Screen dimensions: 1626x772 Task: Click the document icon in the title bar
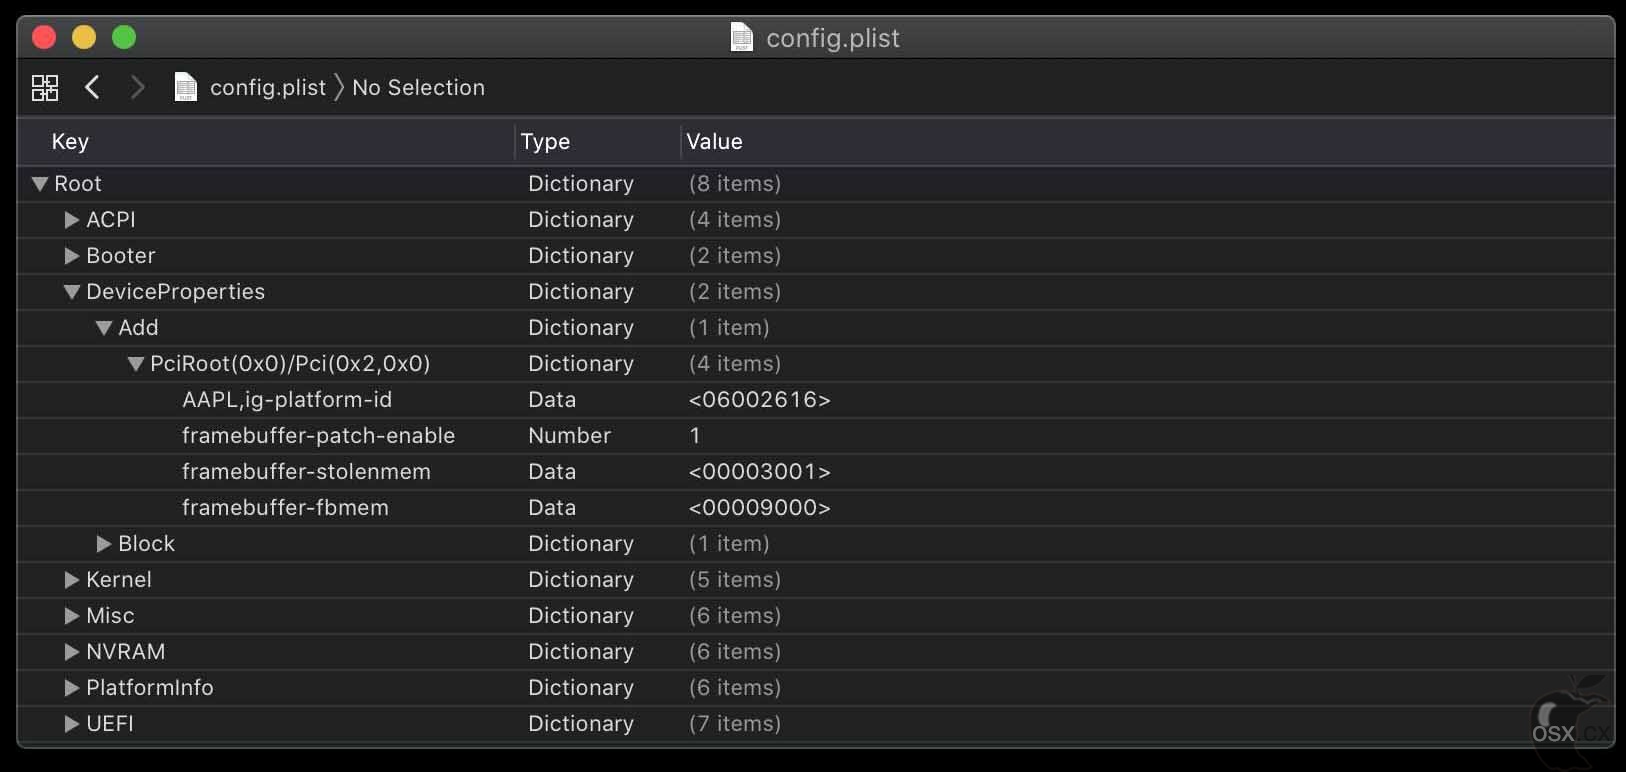point(742,37)
